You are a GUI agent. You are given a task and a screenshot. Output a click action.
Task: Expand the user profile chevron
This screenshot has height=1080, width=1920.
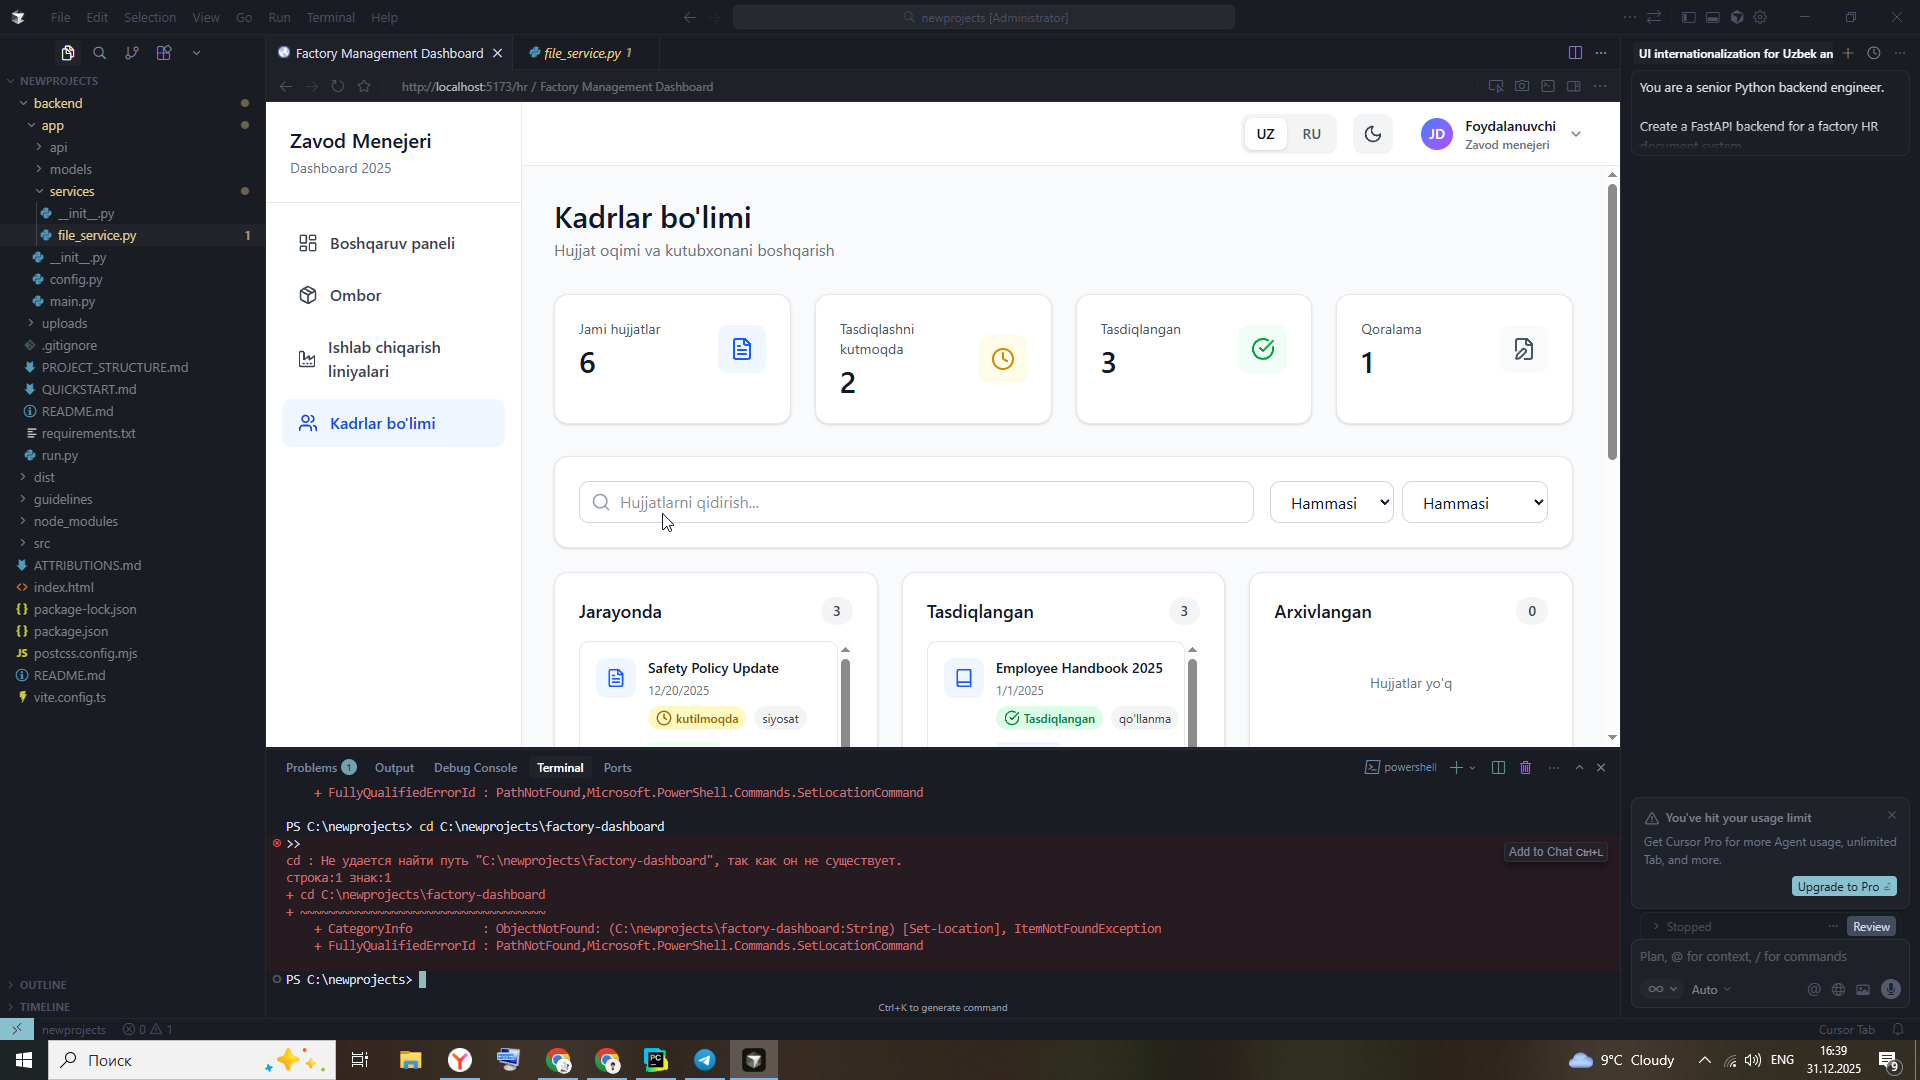click(x=1576, y=134)
